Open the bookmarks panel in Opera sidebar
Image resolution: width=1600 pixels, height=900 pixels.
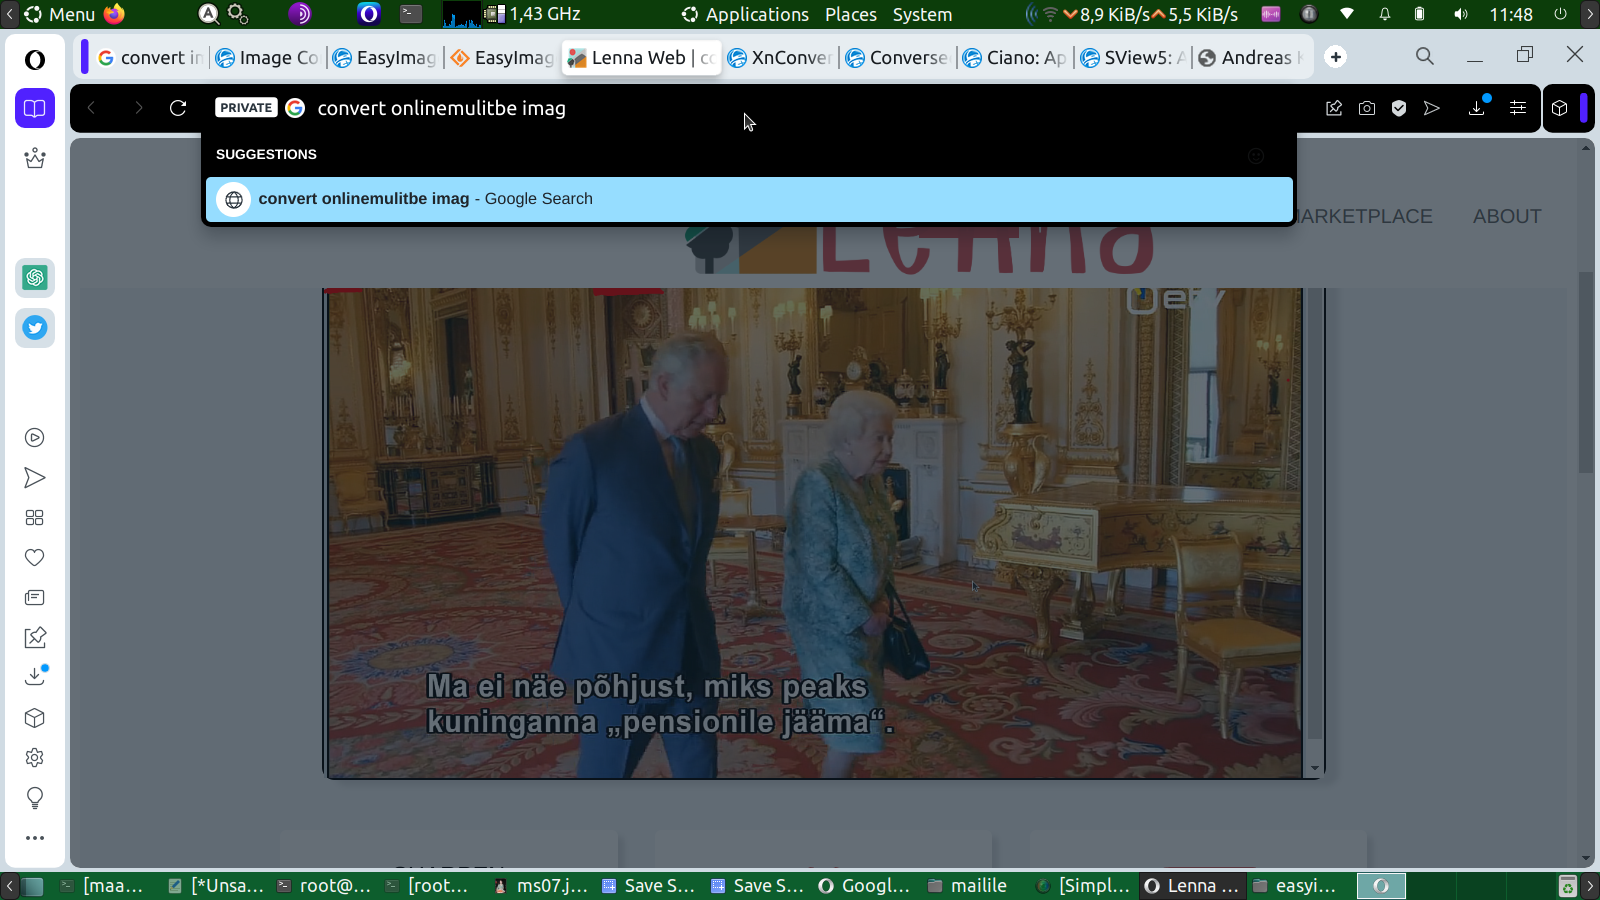pos(35,108)
